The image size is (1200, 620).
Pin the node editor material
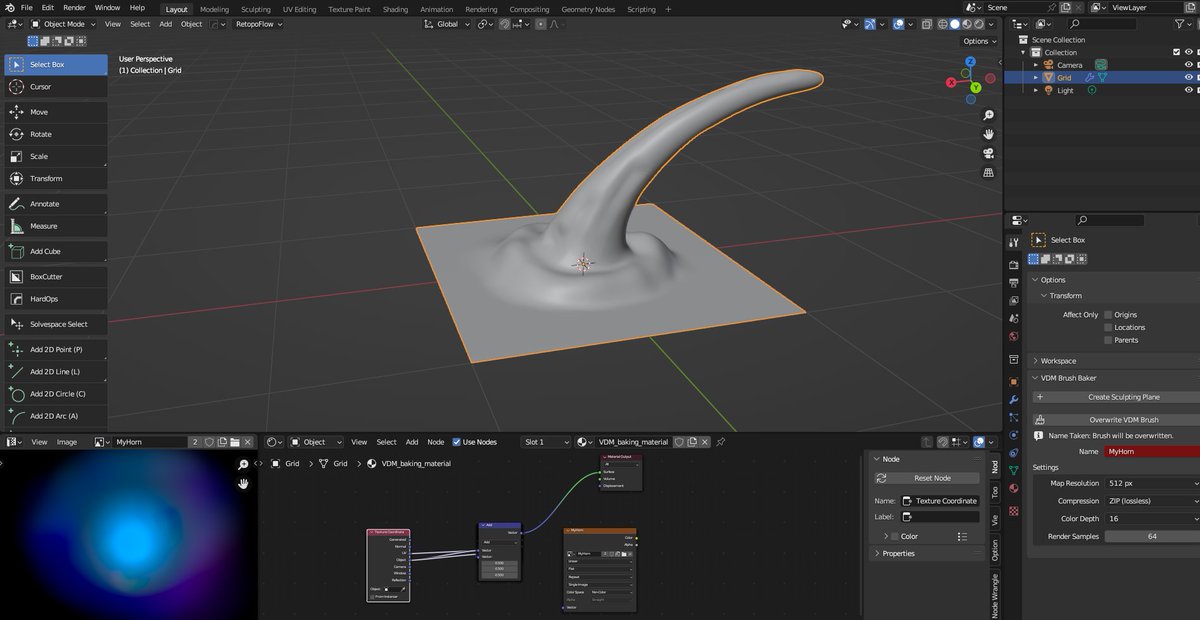coord(721,441)
